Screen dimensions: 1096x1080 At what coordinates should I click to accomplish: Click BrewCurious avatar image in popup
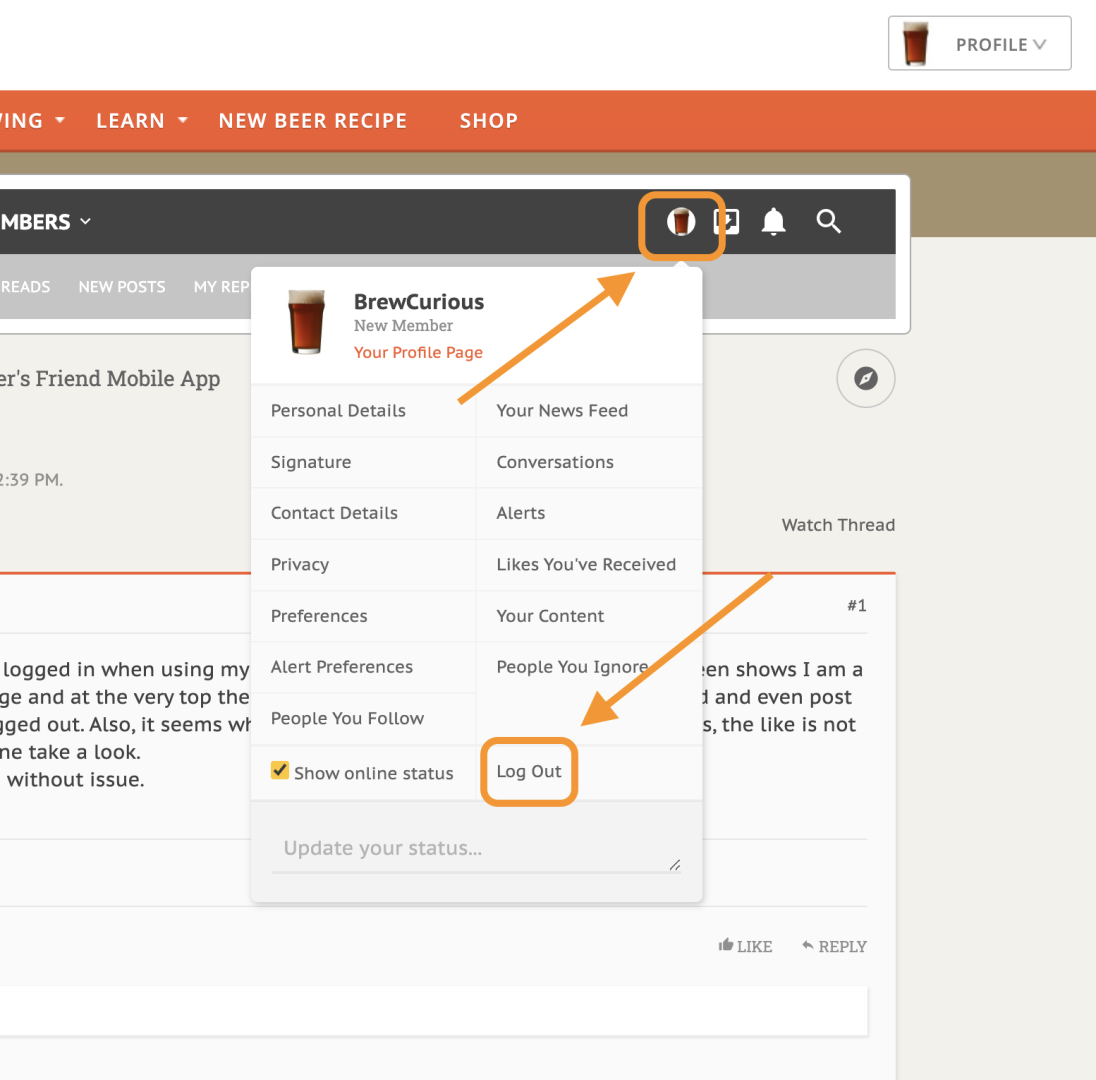[306, 322]
